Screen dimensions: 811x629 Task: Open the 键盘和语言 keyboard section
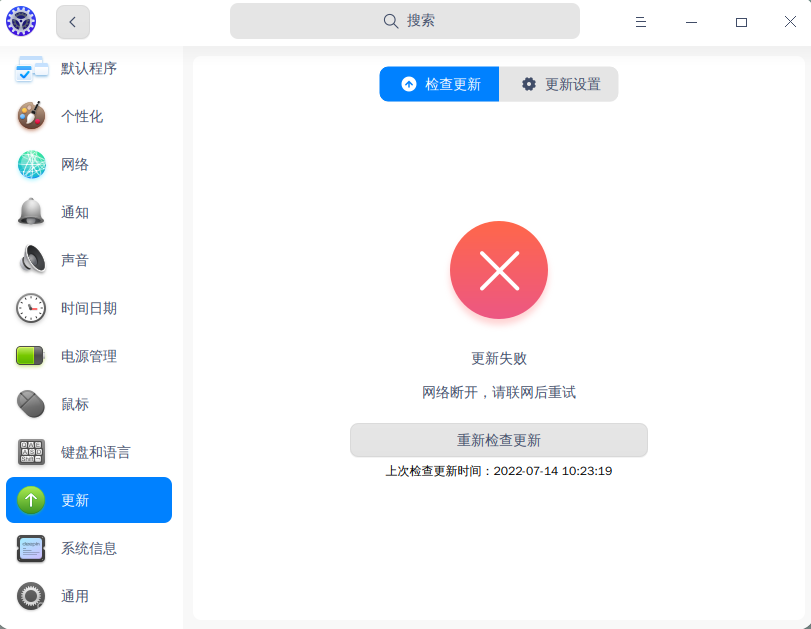[89, 451]
